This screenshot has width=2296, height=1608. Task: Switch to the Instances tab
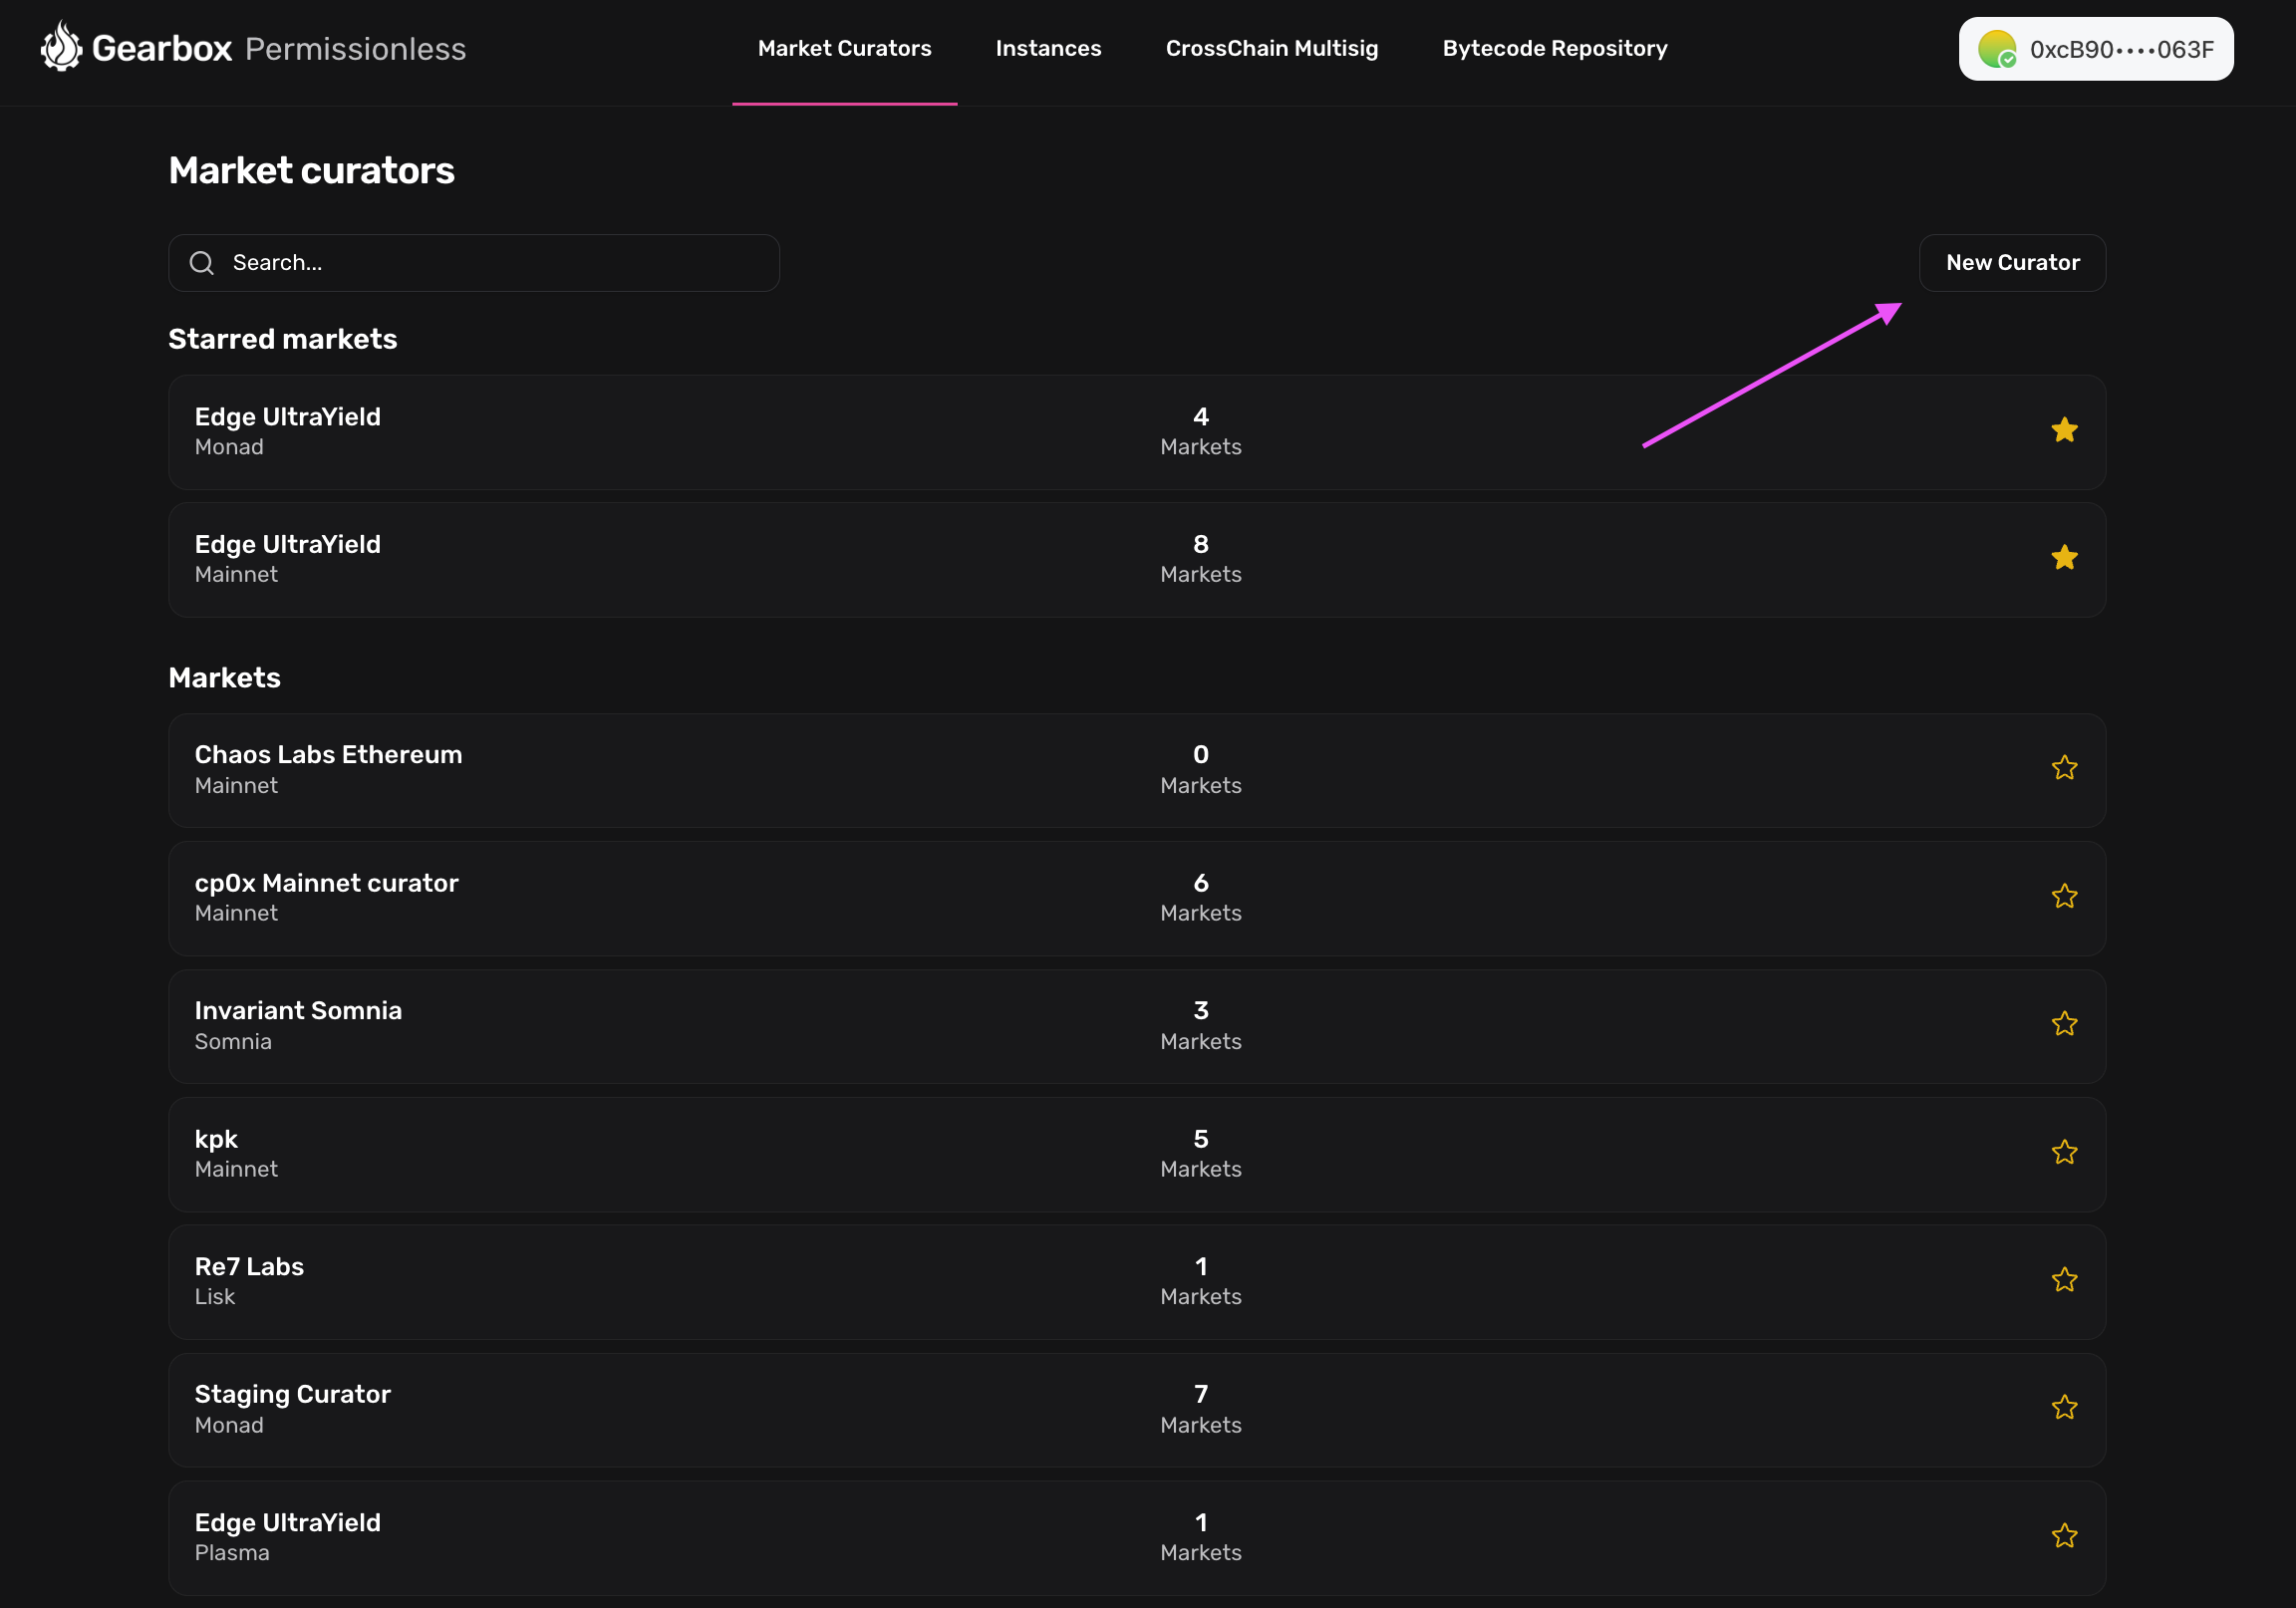tap(1048, 48)
